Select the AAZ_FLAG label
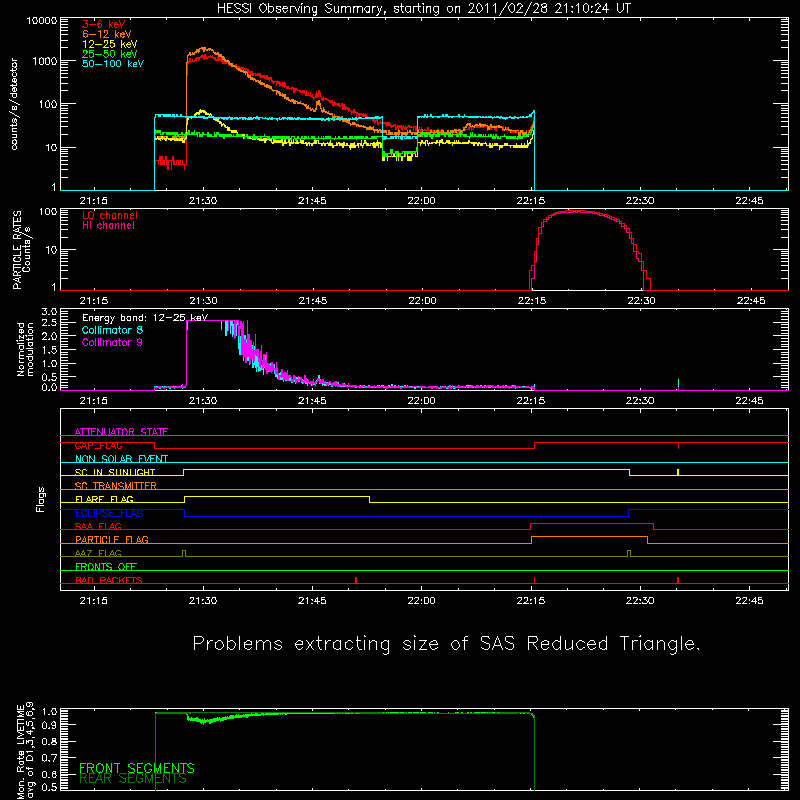The width and height of the screenshot is (800, 800). [98, 553]
